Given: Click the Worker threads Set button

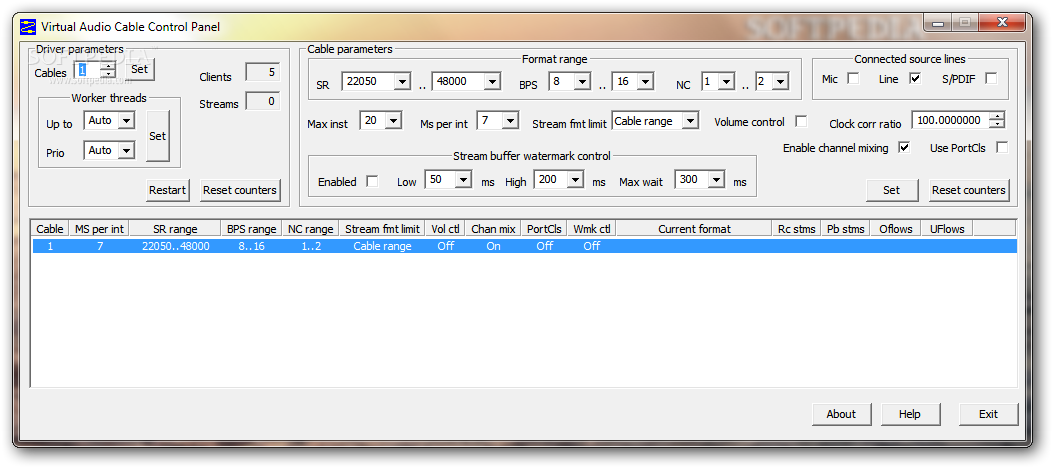Looking at the screenshot, I should [x=158, y=136].
